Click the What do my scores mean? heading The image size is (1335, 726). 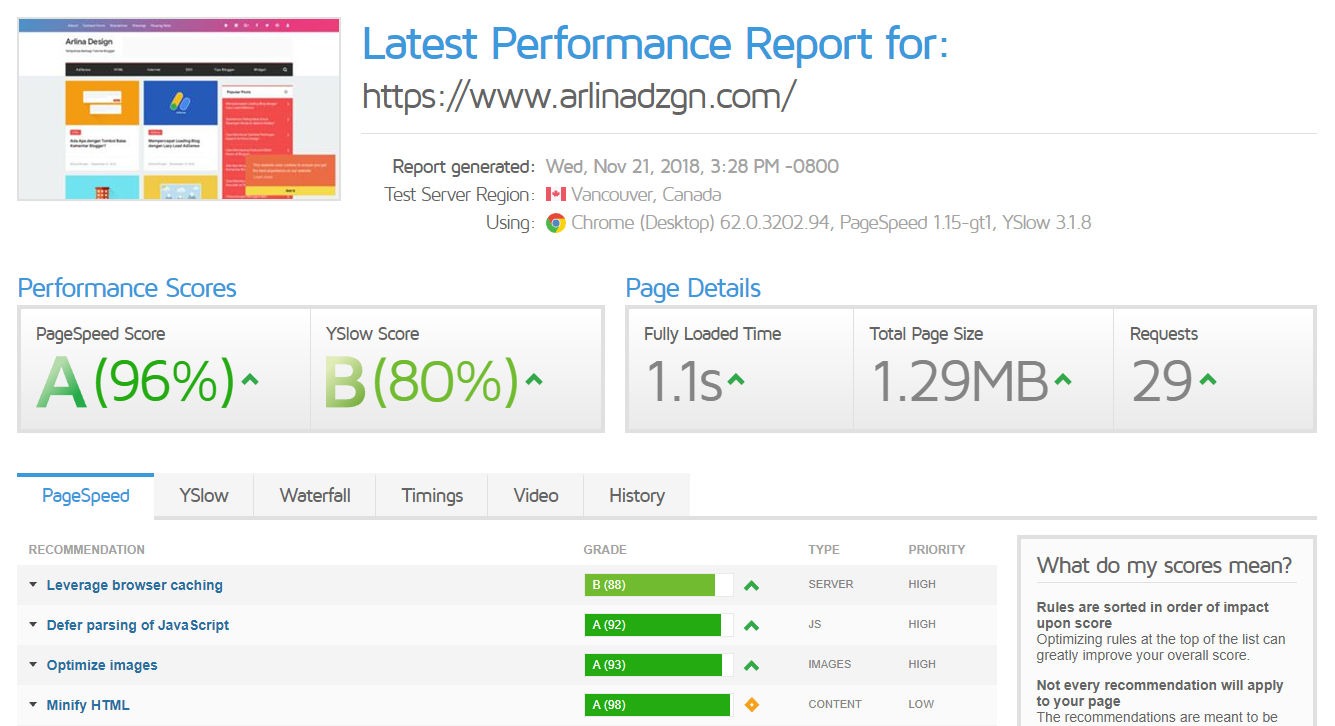pos(1164,566)
